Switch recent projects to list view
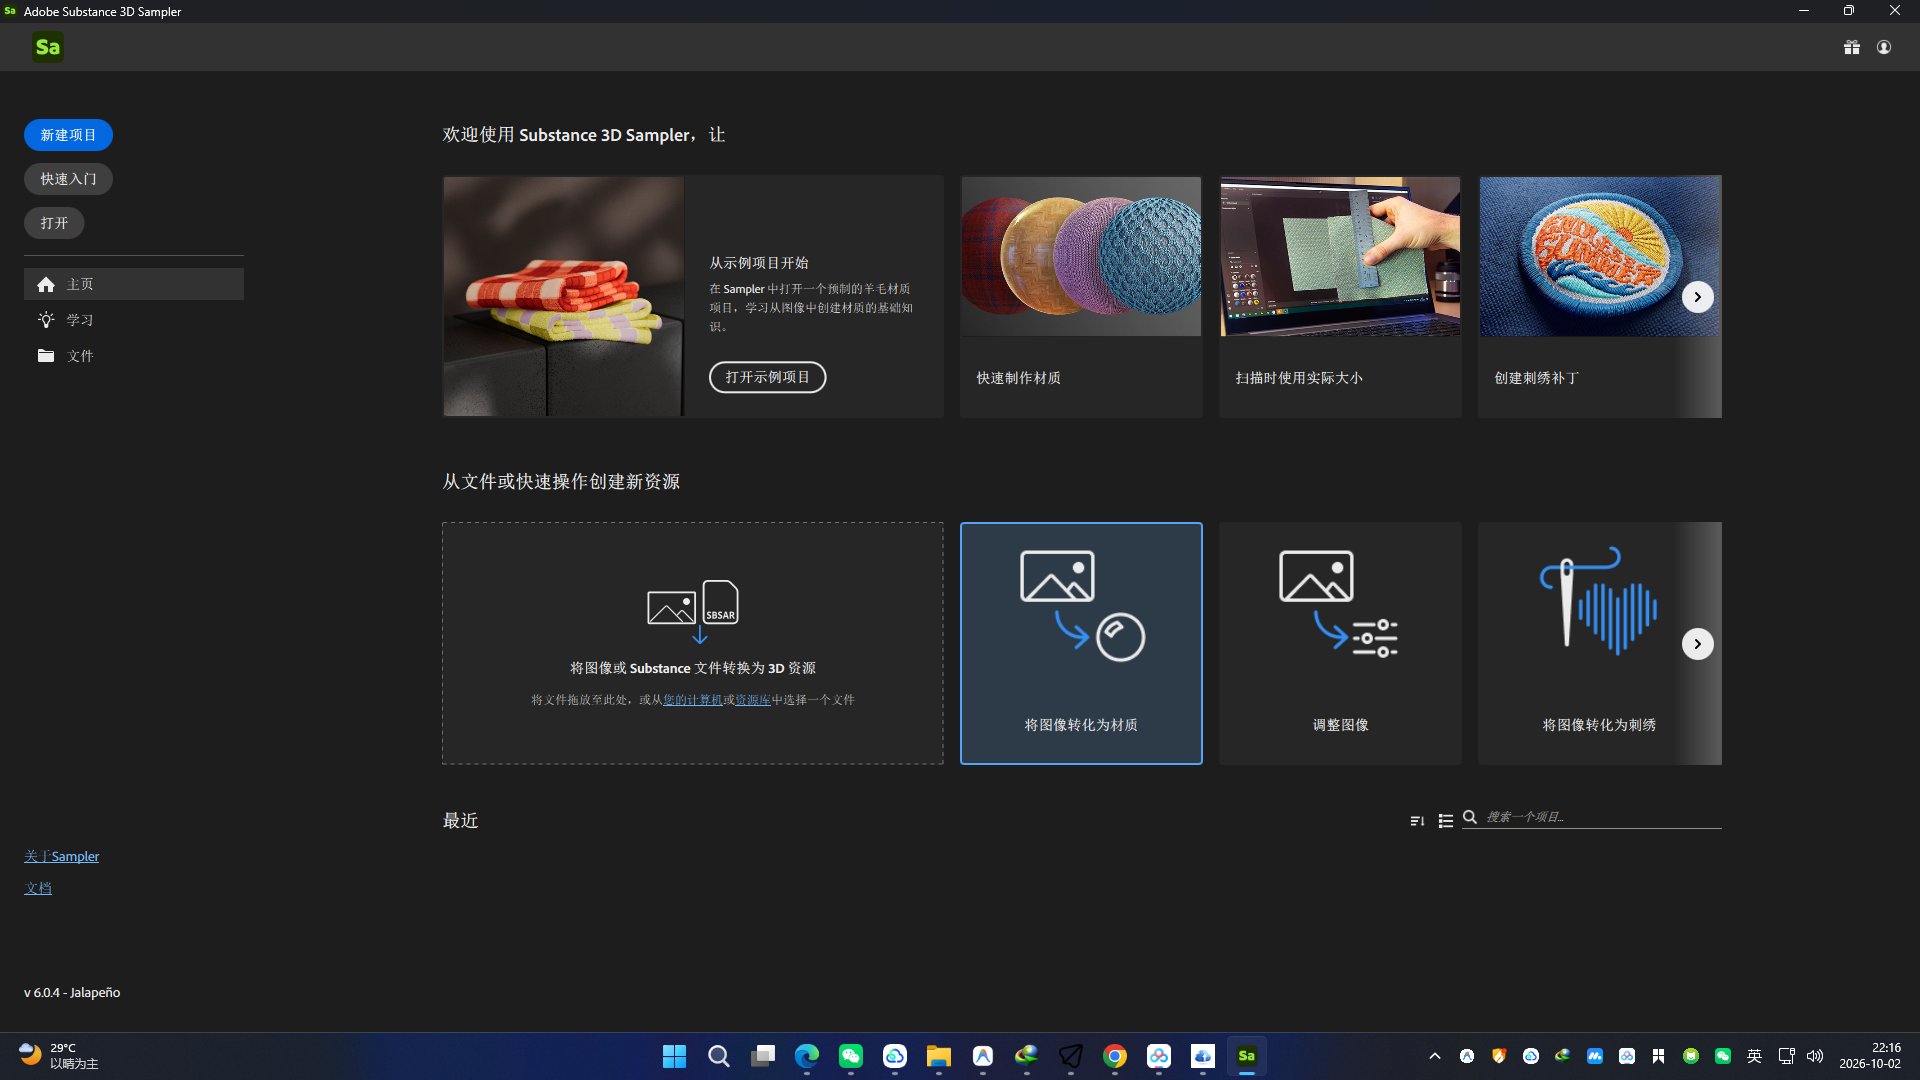 (x=1446, y=820)
